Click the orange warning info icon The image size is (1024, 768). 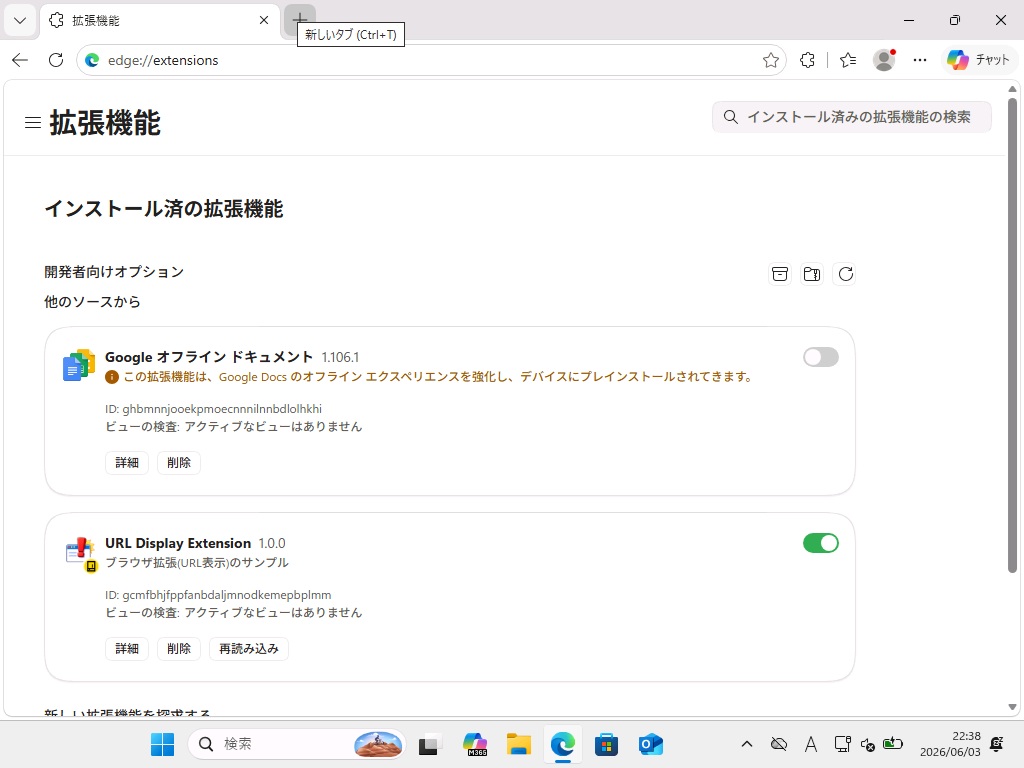point(112,377)
